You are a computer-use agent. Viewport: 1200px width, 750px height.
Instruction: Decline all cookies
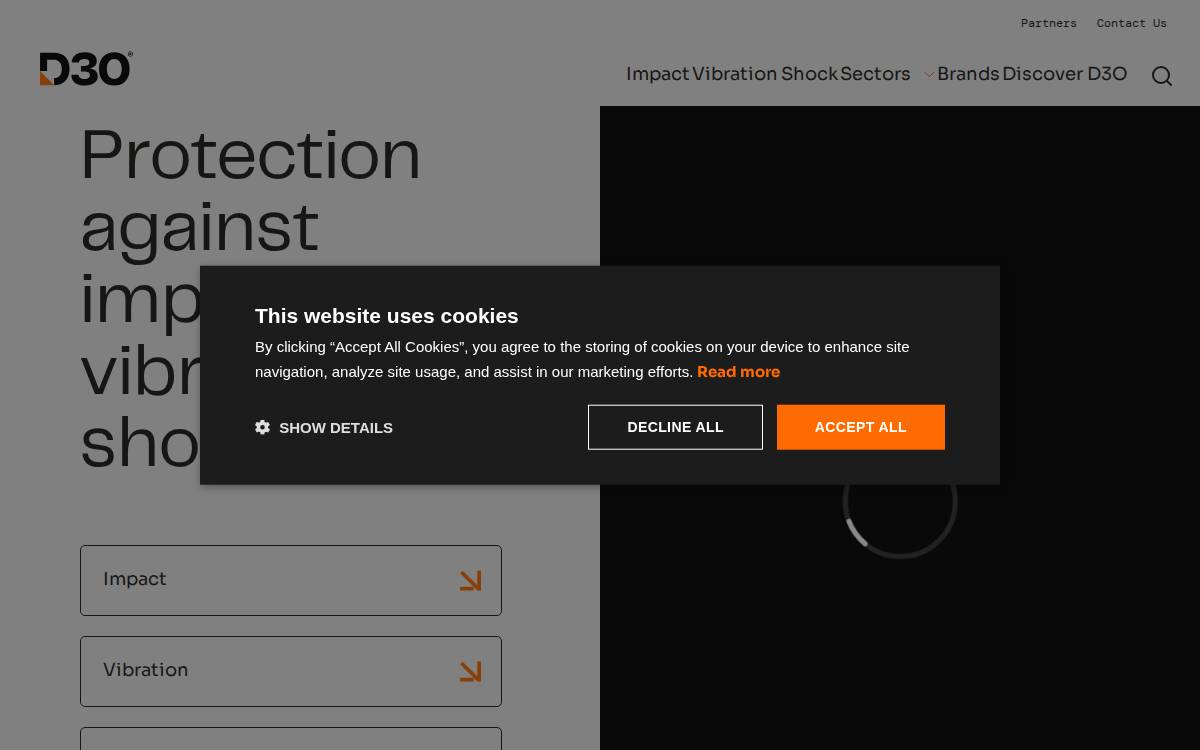point(675,427)
